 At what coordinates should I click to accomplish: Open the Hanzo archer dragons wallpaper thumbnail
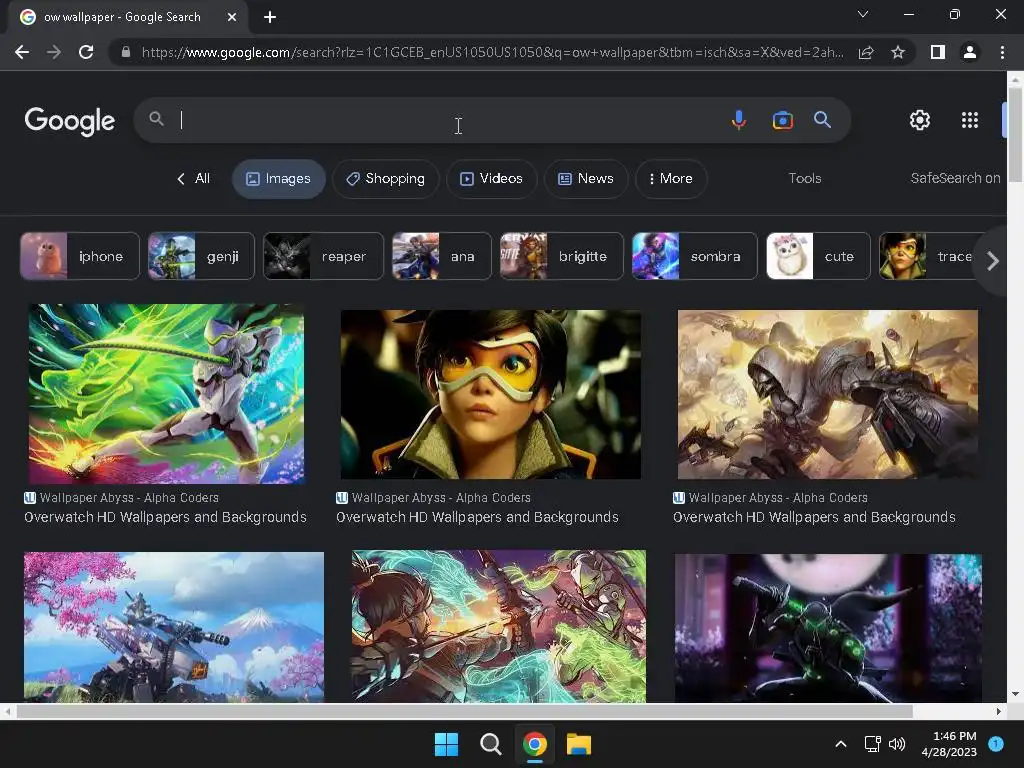[499, 626]
